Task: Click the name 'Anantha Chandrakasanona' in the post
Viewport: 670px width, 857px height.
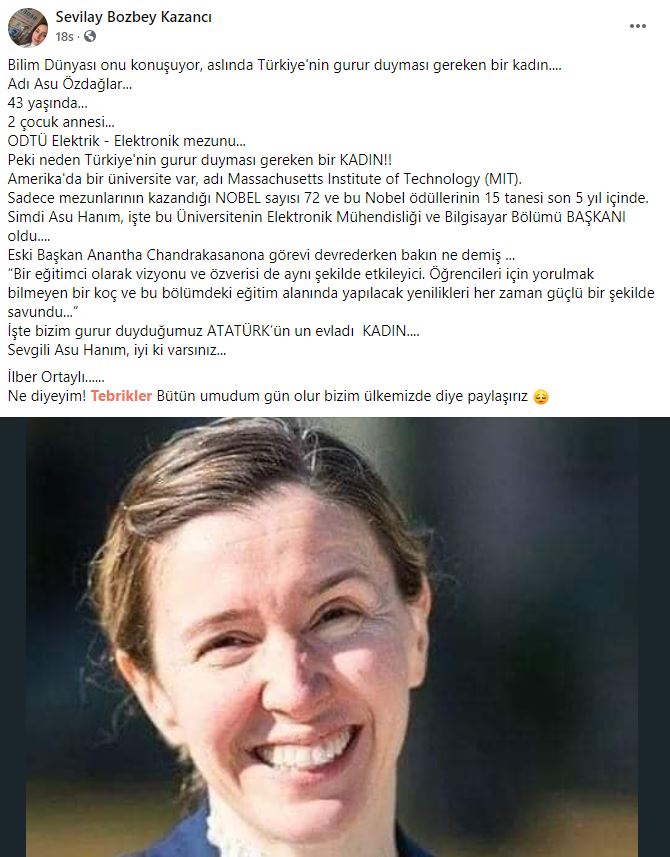Action: coord(170,255)
